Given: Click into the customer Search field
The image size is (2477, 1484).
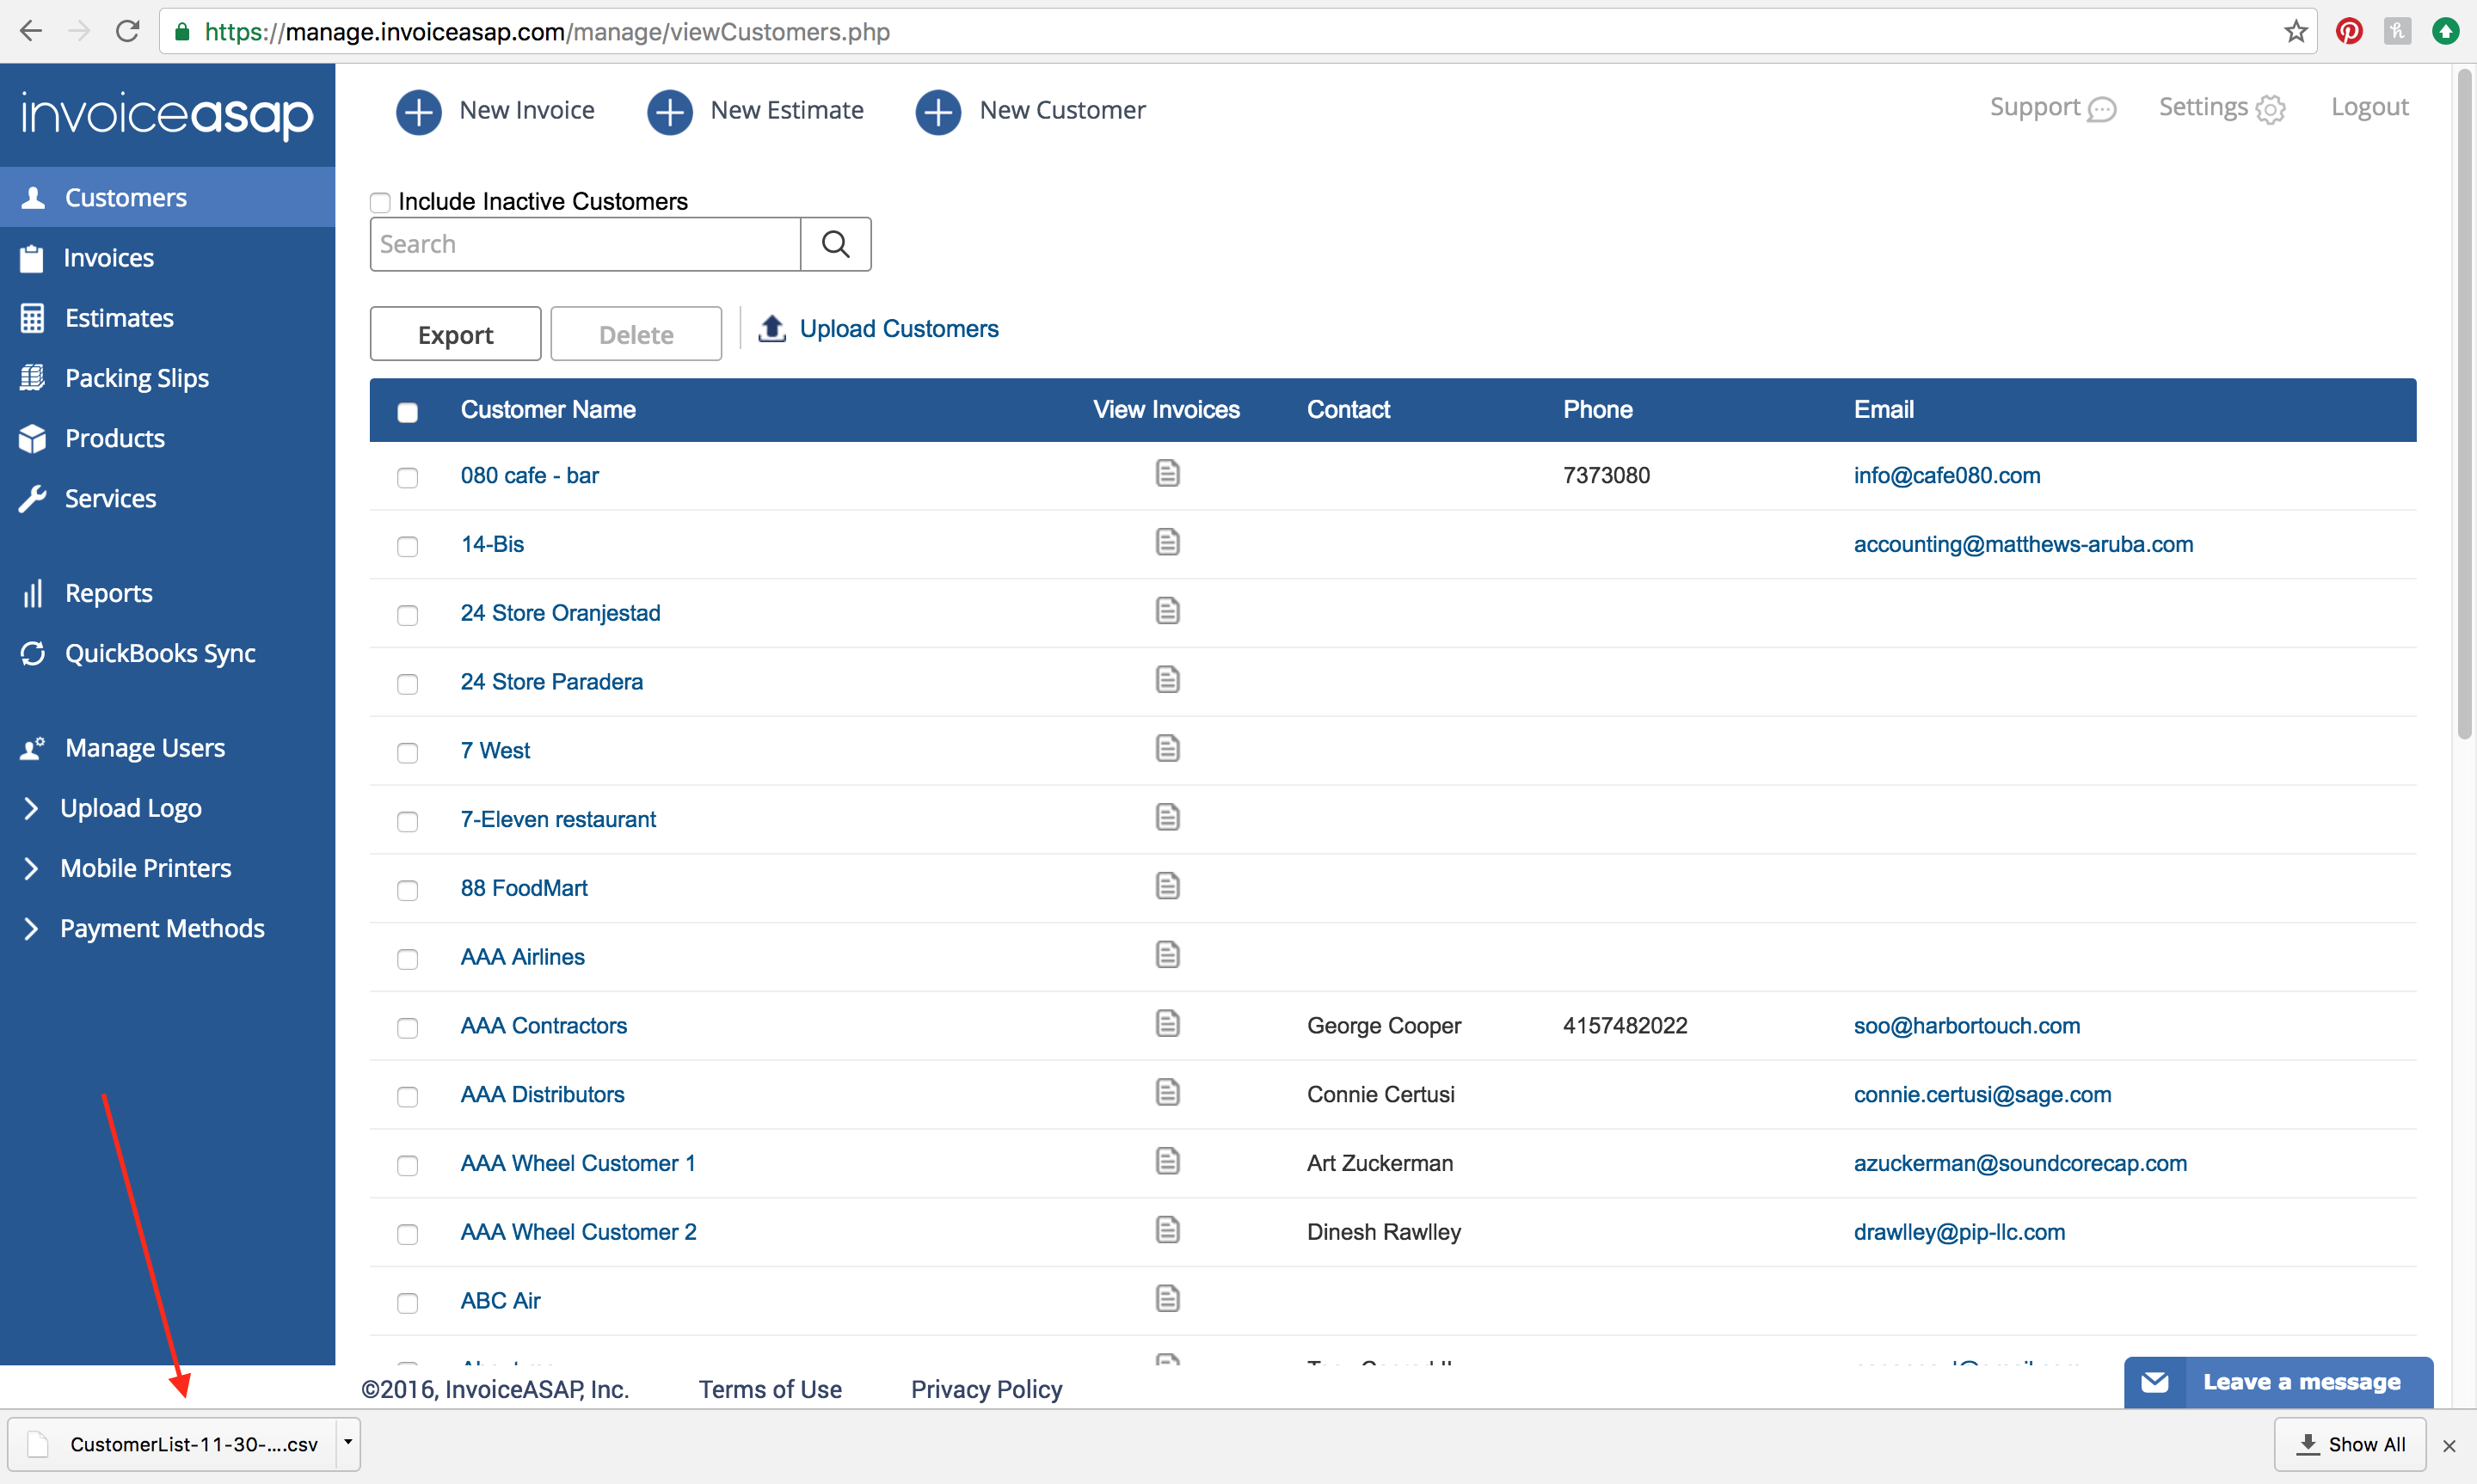Looking at the screenshot, I should (585, 244).
